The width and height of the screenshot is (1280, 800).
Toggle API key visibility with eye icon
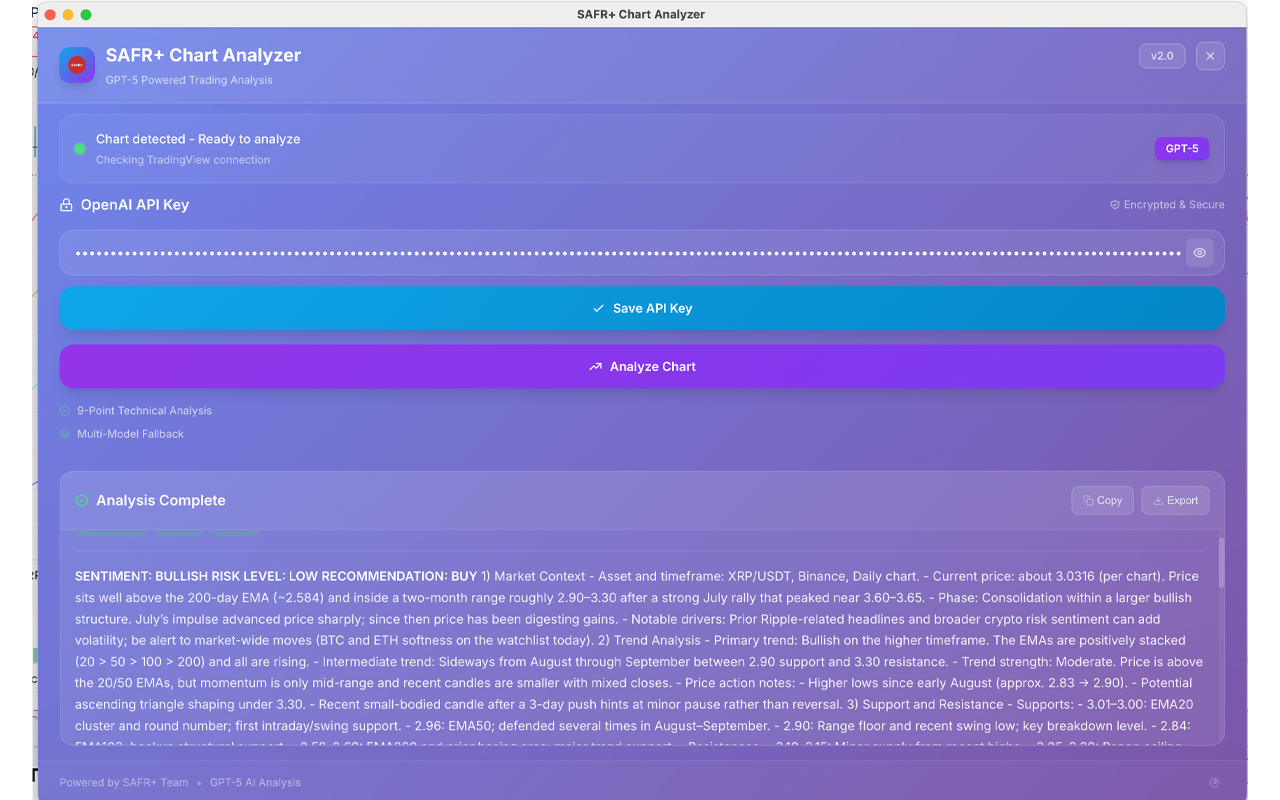1200,253
